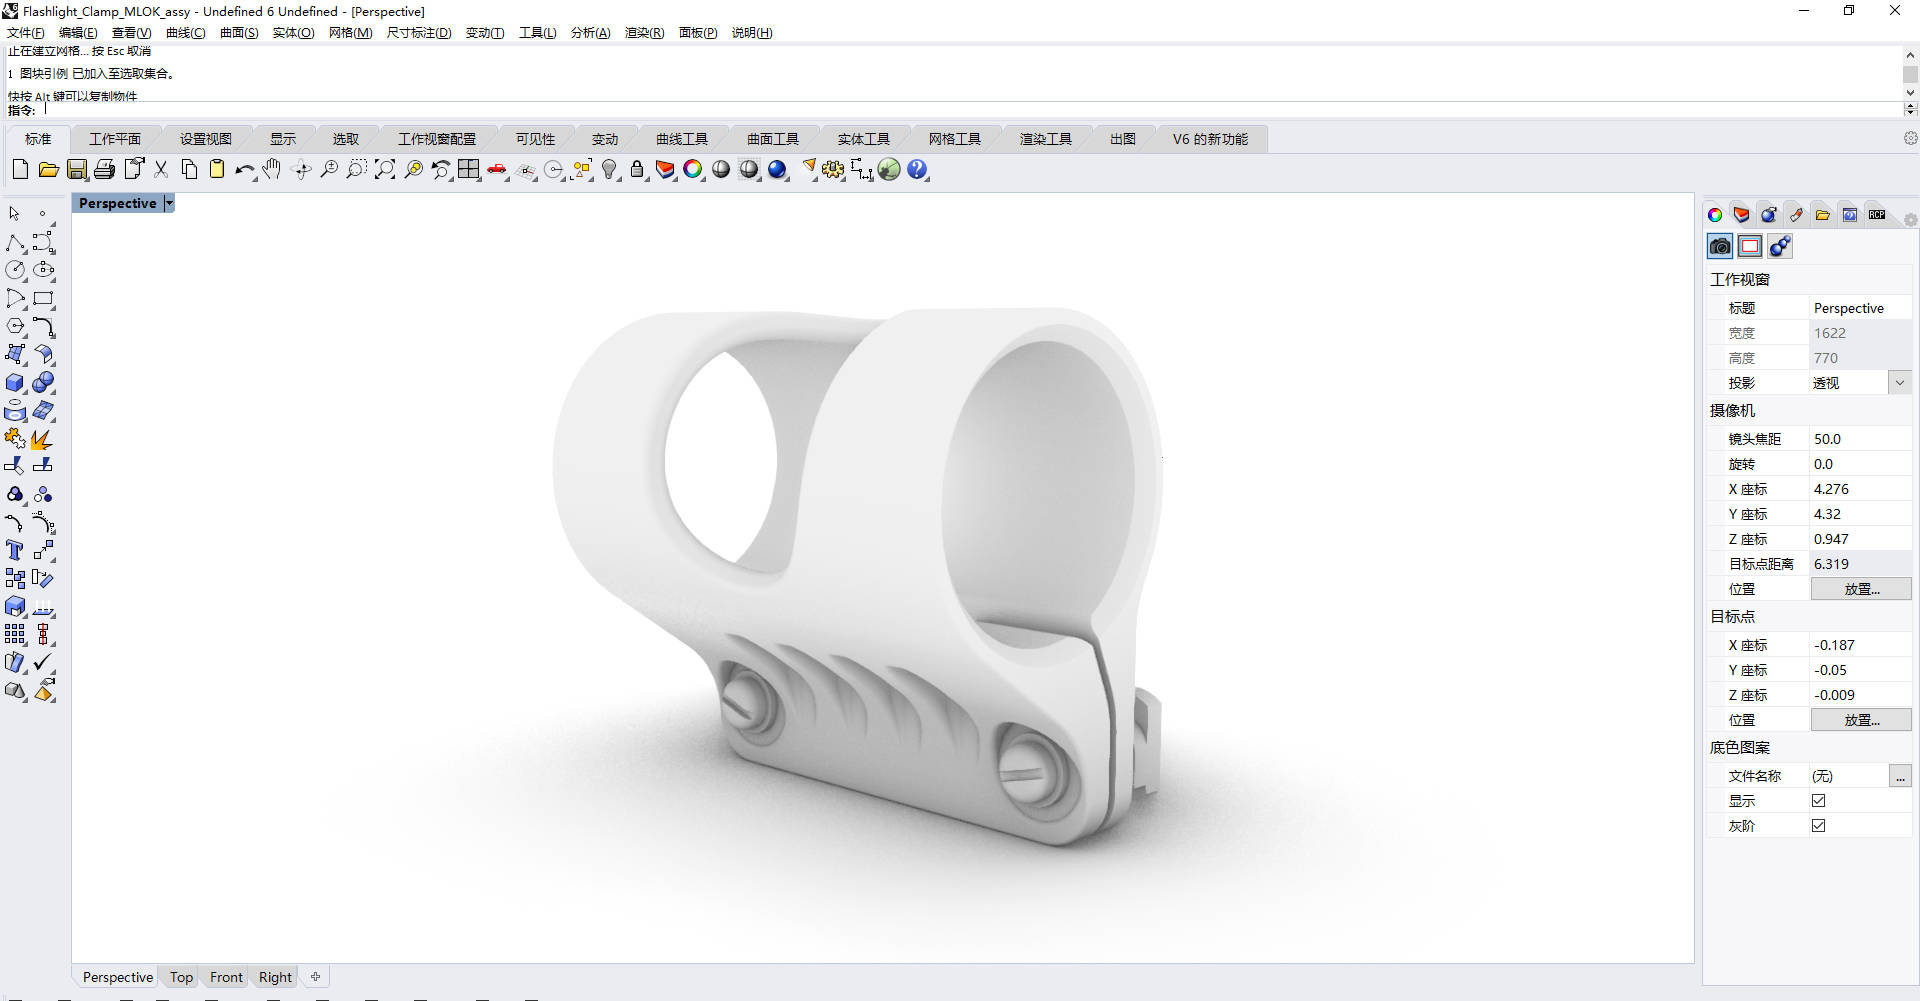Select the arrow pointer tool
Screen dimensions: 1920x1001
[15, 214]
